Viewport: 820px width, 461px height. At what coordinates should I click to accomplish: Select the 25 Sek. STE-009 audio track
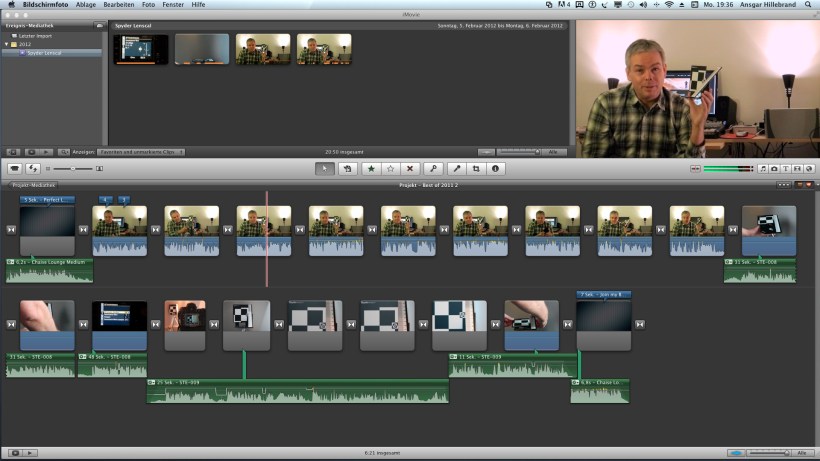(298, 391)
